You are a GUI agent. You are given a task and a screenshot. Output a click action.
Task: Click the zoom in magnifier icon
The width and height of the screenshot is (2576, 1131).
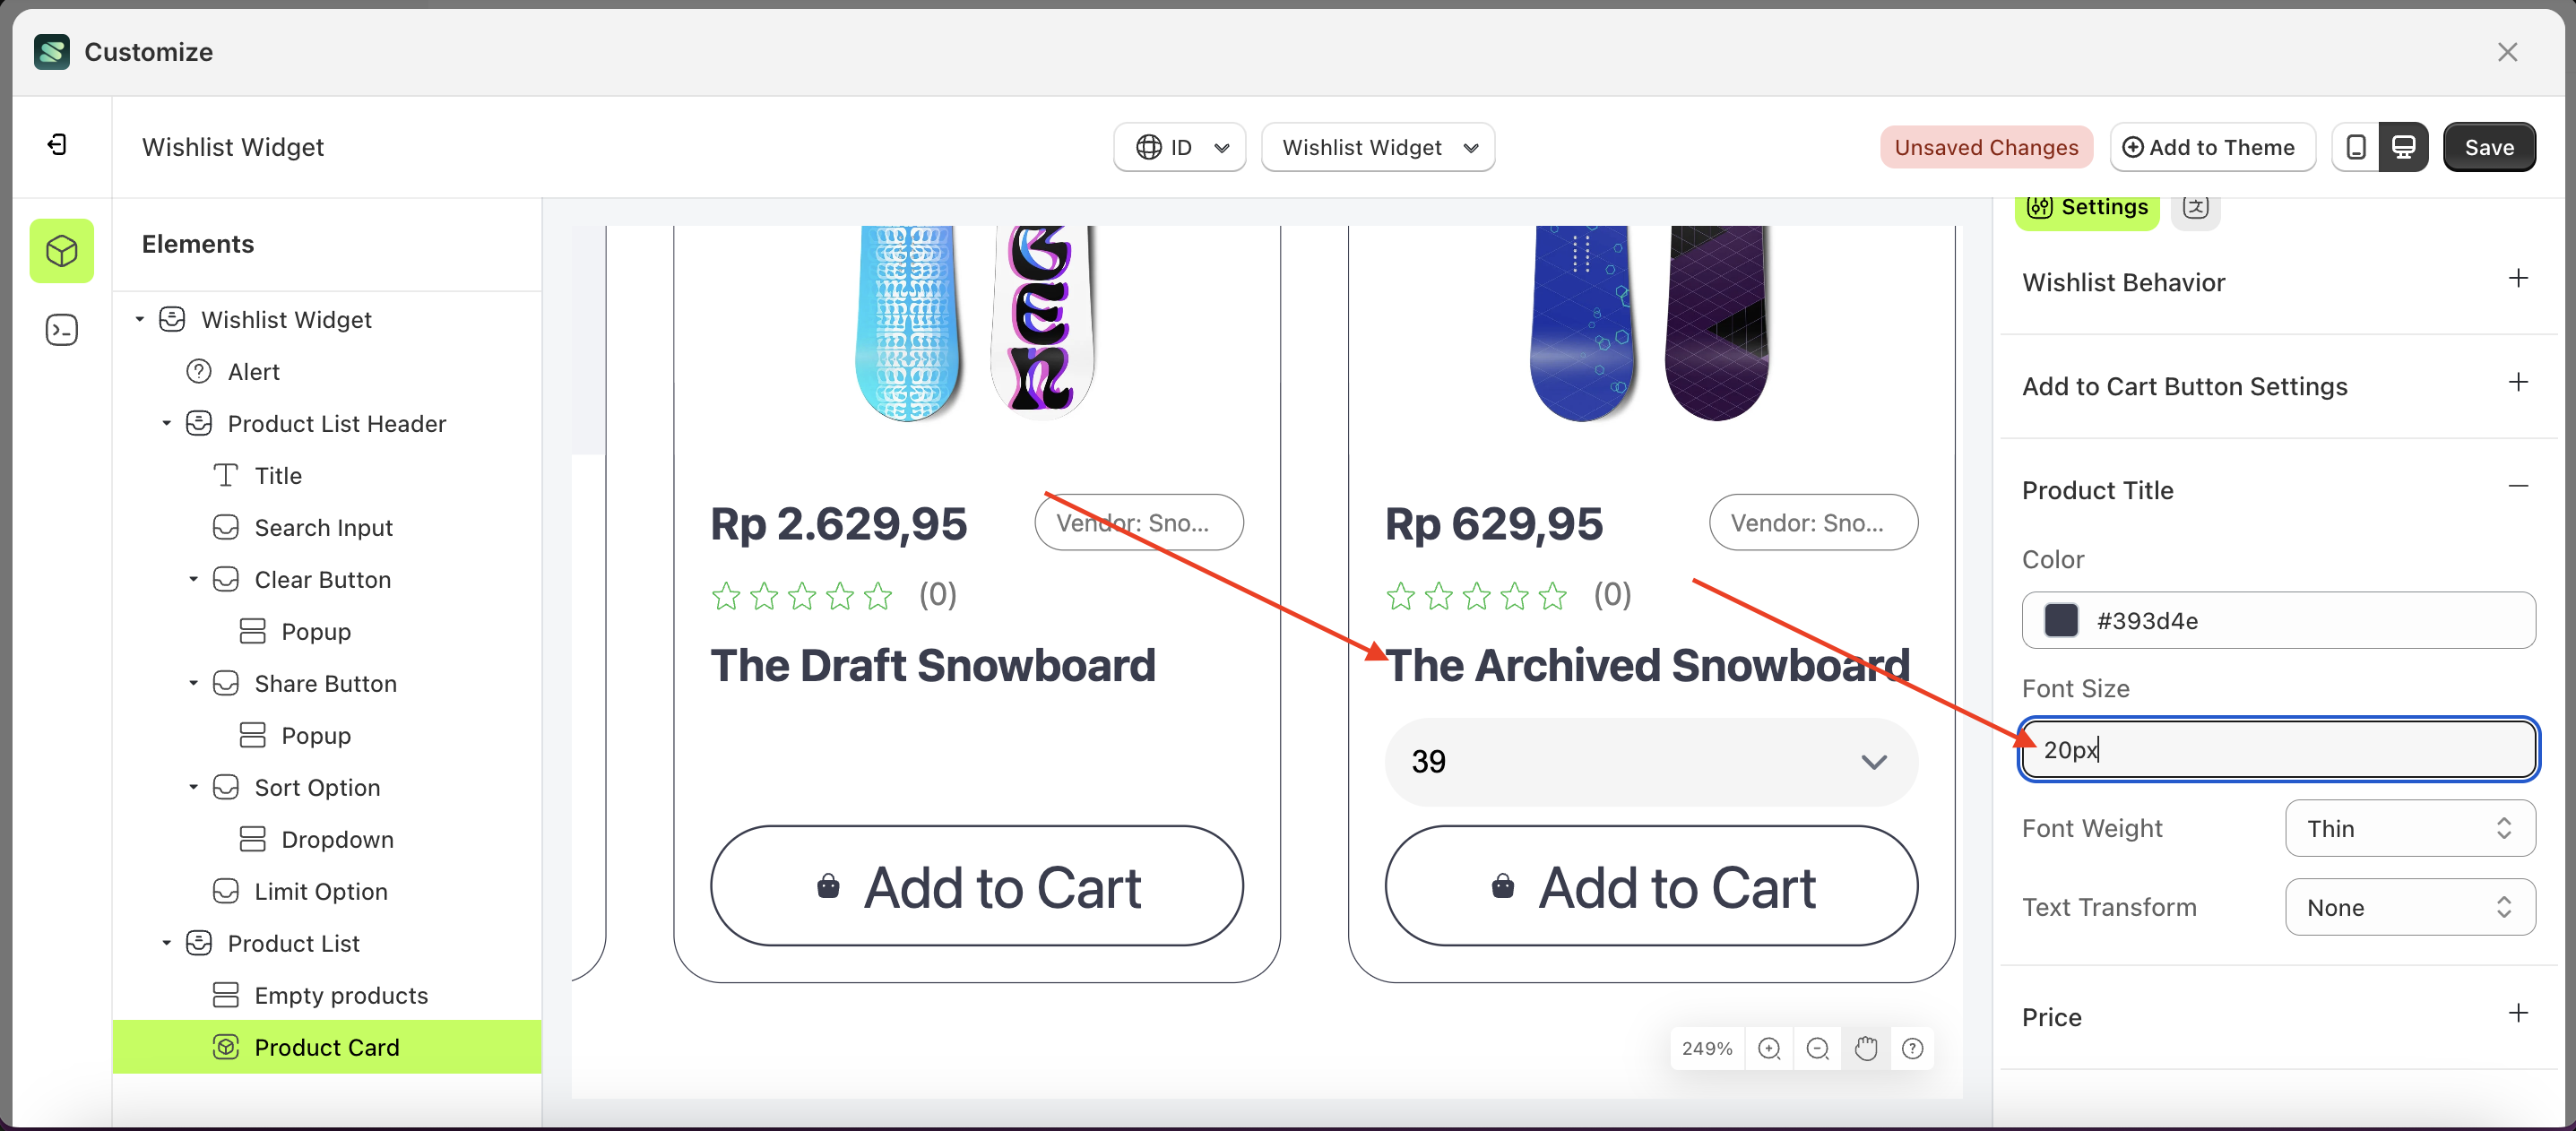1768,1048
